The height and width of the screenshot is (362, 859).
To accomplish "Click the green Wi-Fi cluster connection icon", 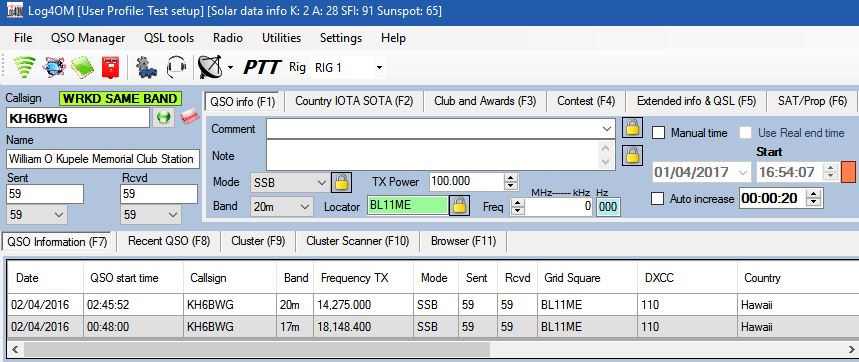I will click(24, 67).
